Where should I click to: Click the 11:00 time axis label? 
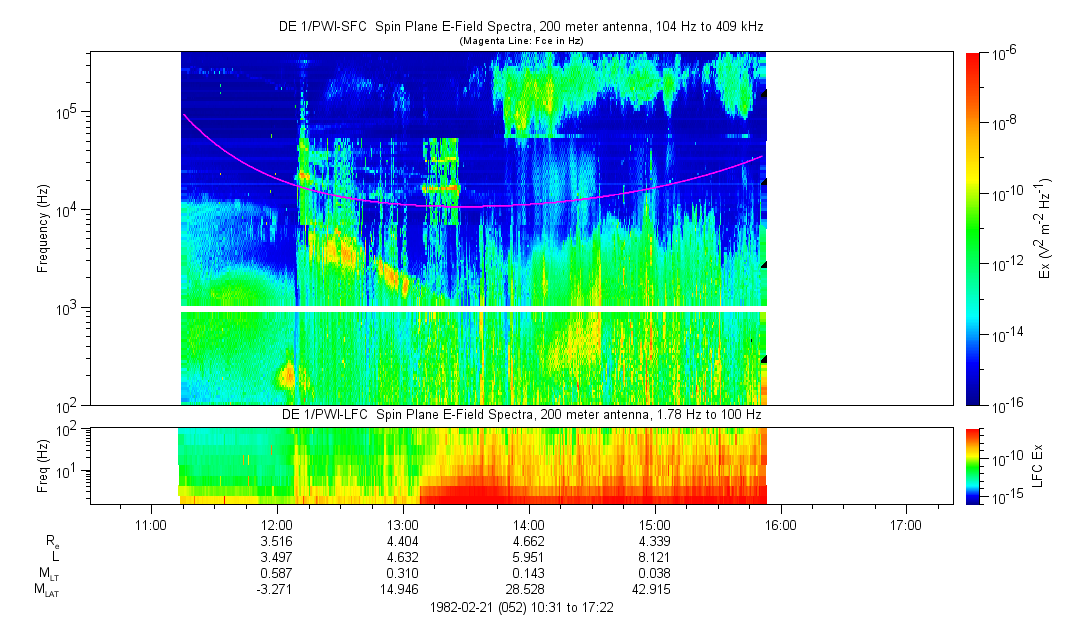pyautogui.click(x=151, y=525)
